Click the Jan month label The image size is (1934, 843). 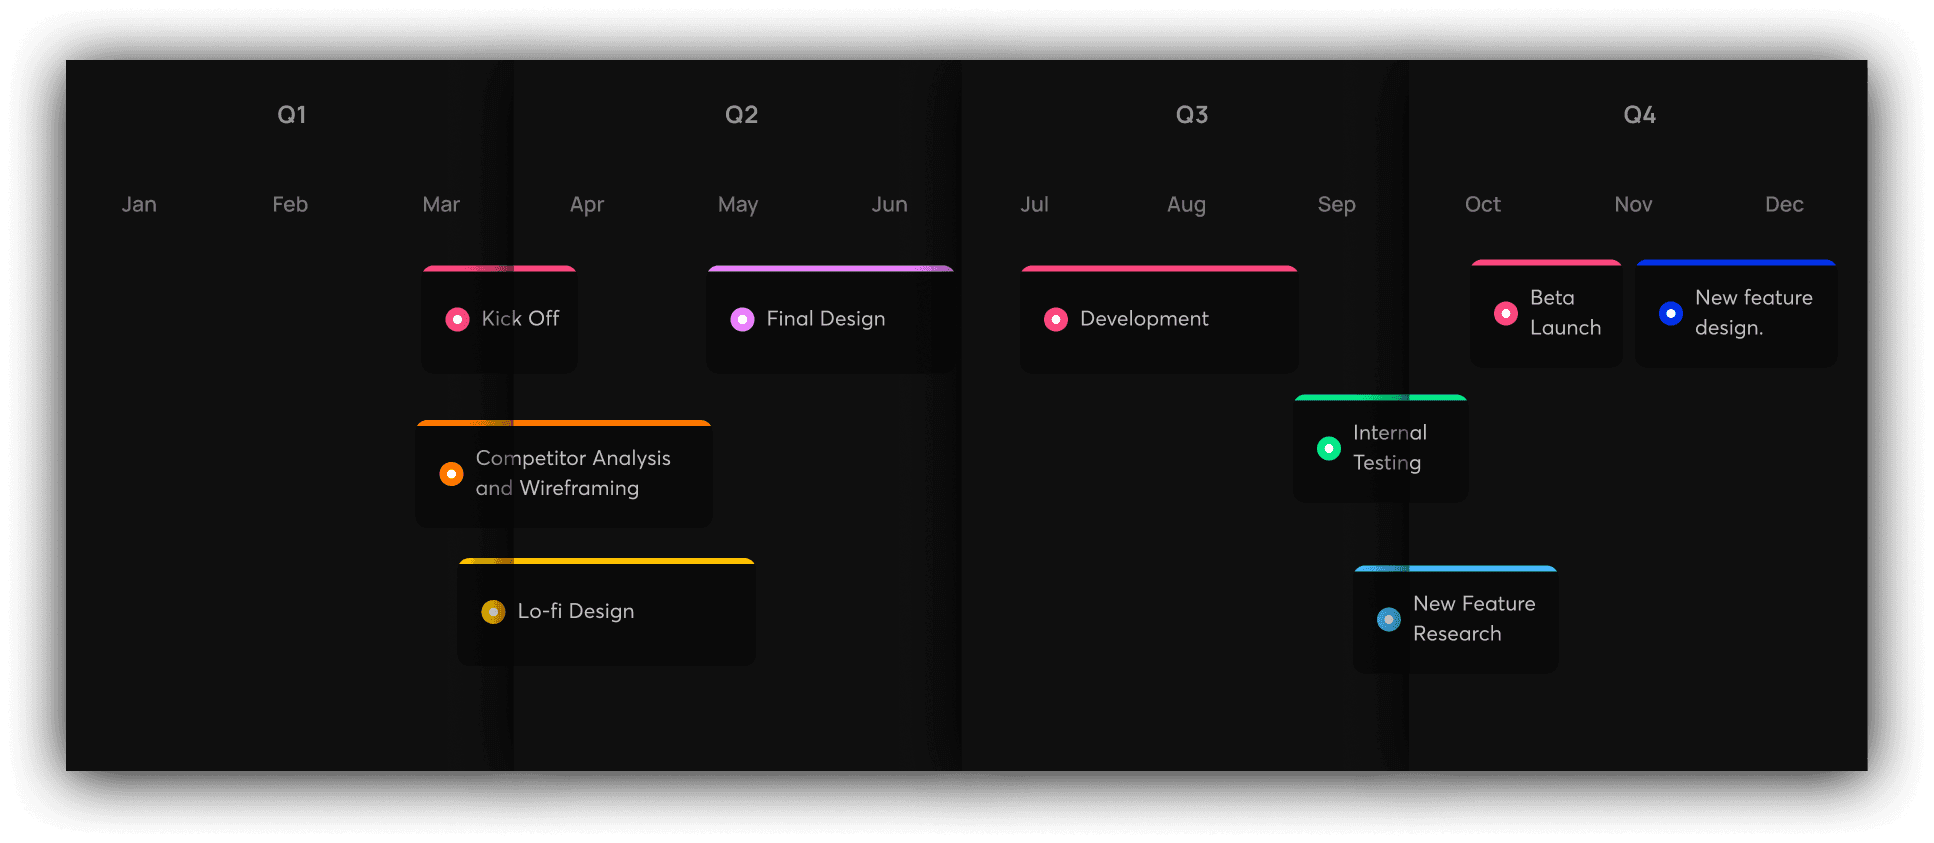tap(139, 205)
